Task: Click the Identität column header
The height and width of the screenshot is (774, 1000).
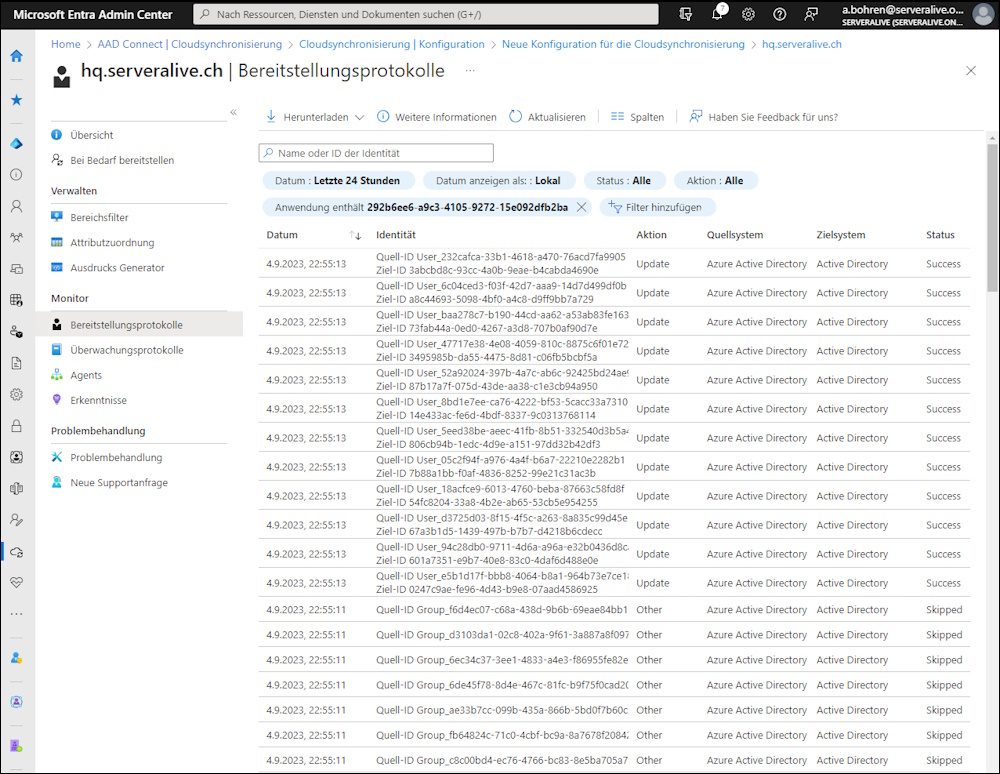Action: (395, 235)
